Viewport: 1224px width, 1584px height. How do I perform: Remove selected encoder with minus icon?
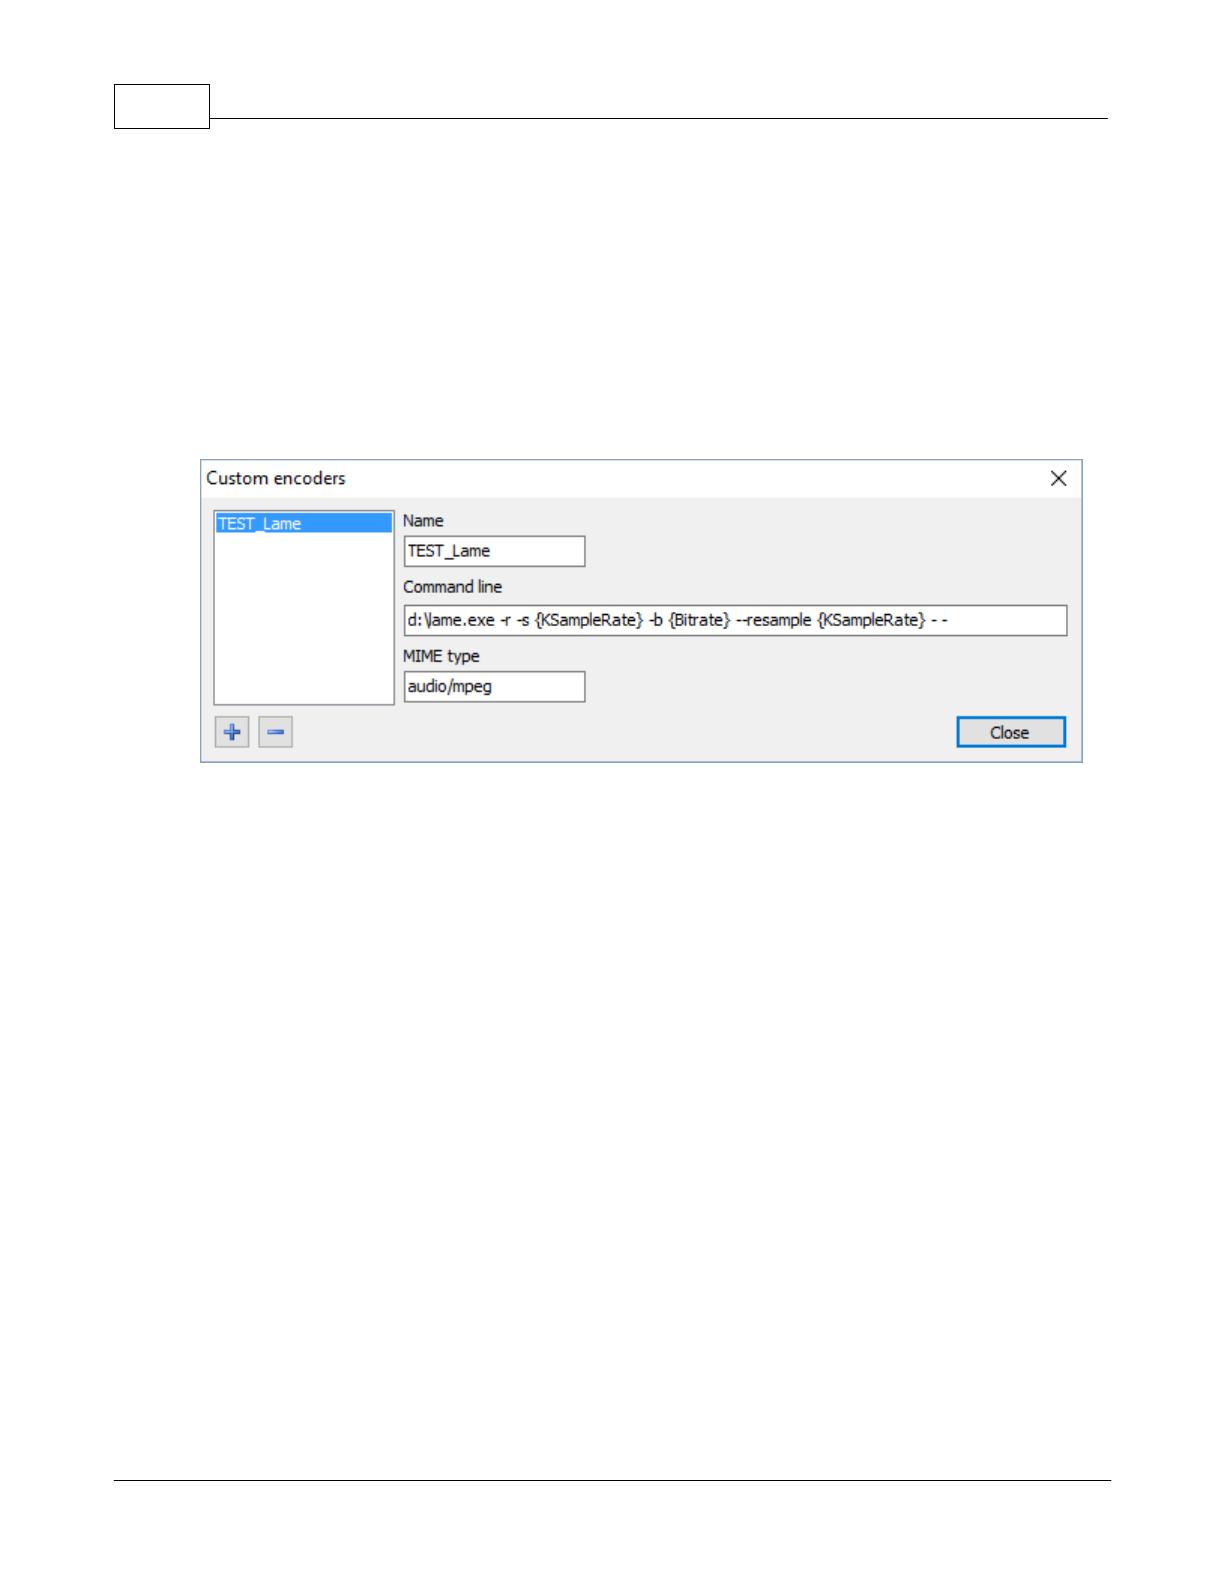point(275,732)
